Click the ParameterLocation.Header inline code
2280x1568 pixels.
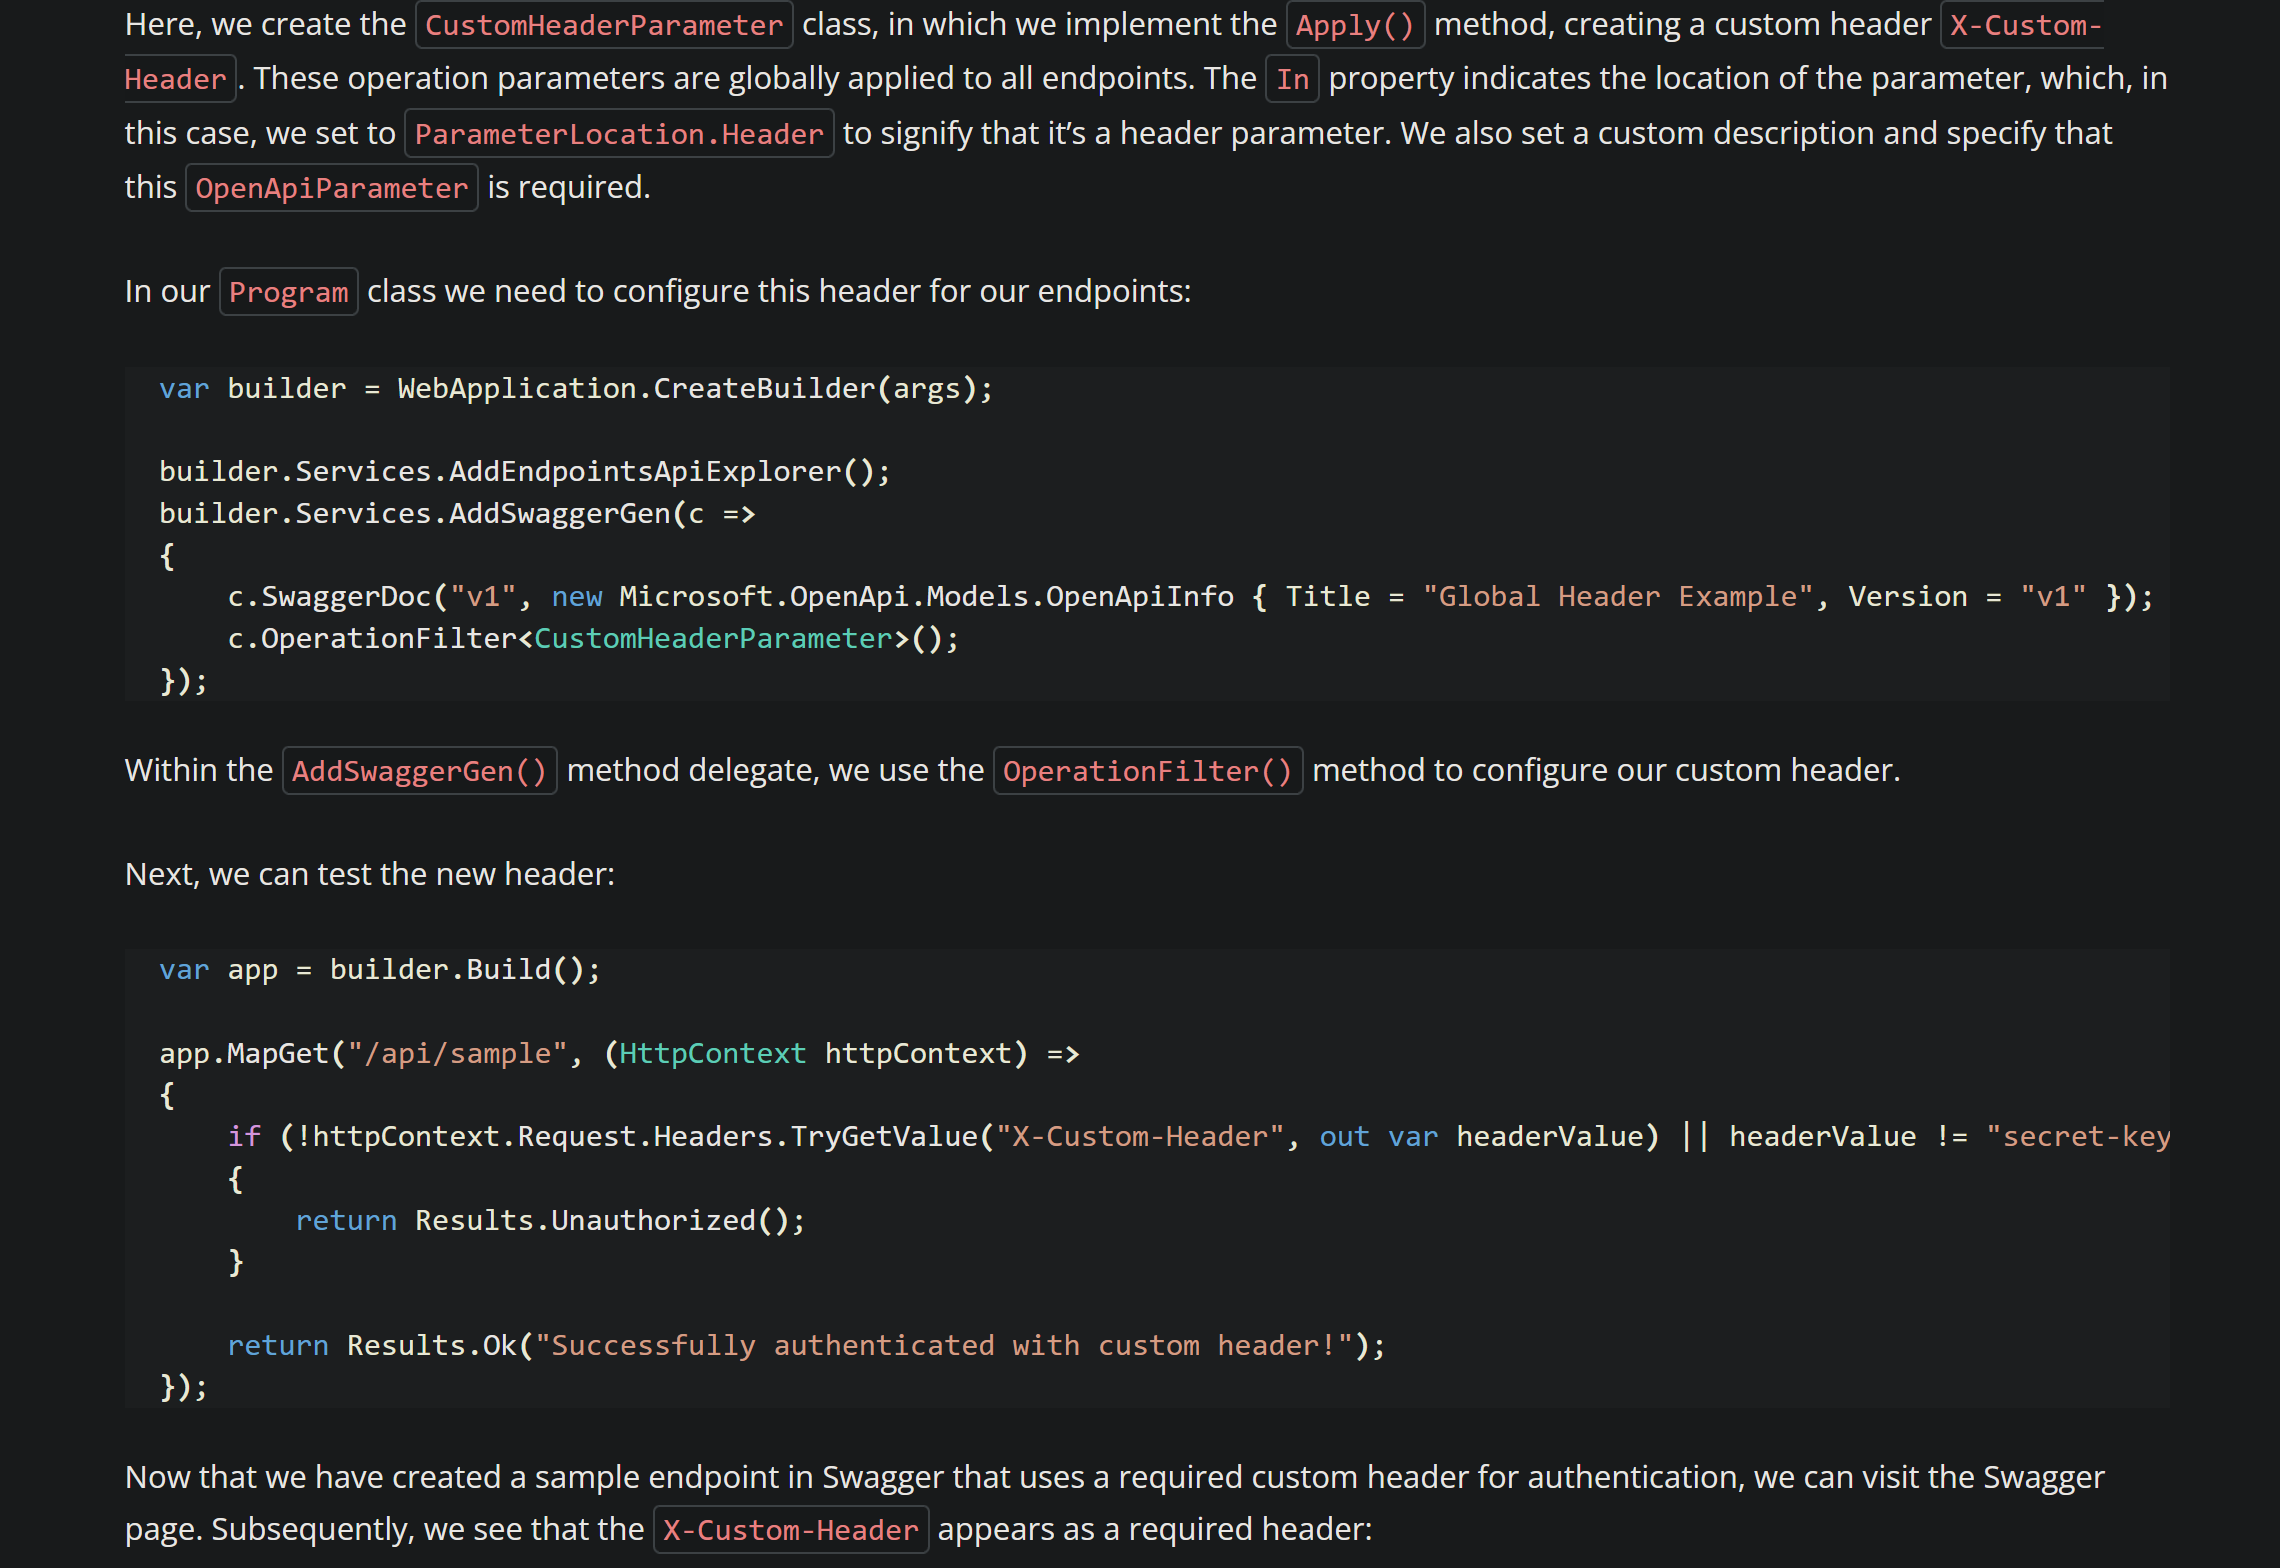[619, 134]
